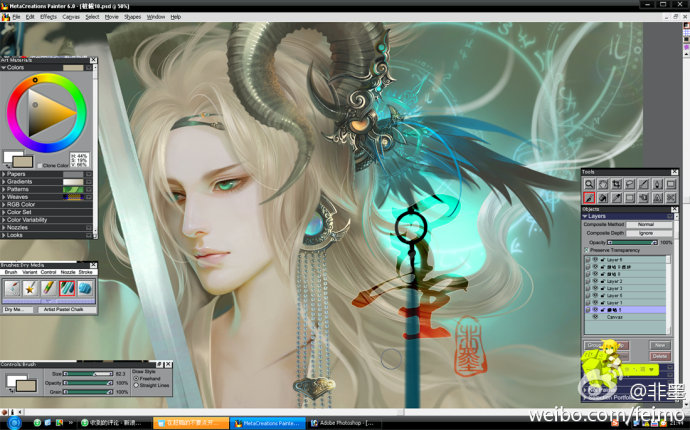This screenshot has height=430, width=690.
Task: Select the Paint Bucket tool
Action: (602, 198)
